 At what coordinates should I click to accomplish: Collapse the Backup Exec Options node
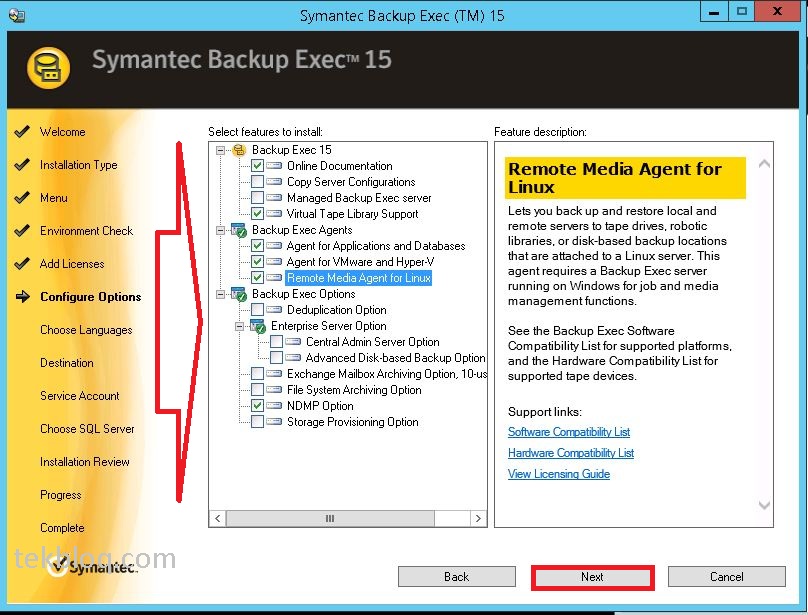pos(221,294)
